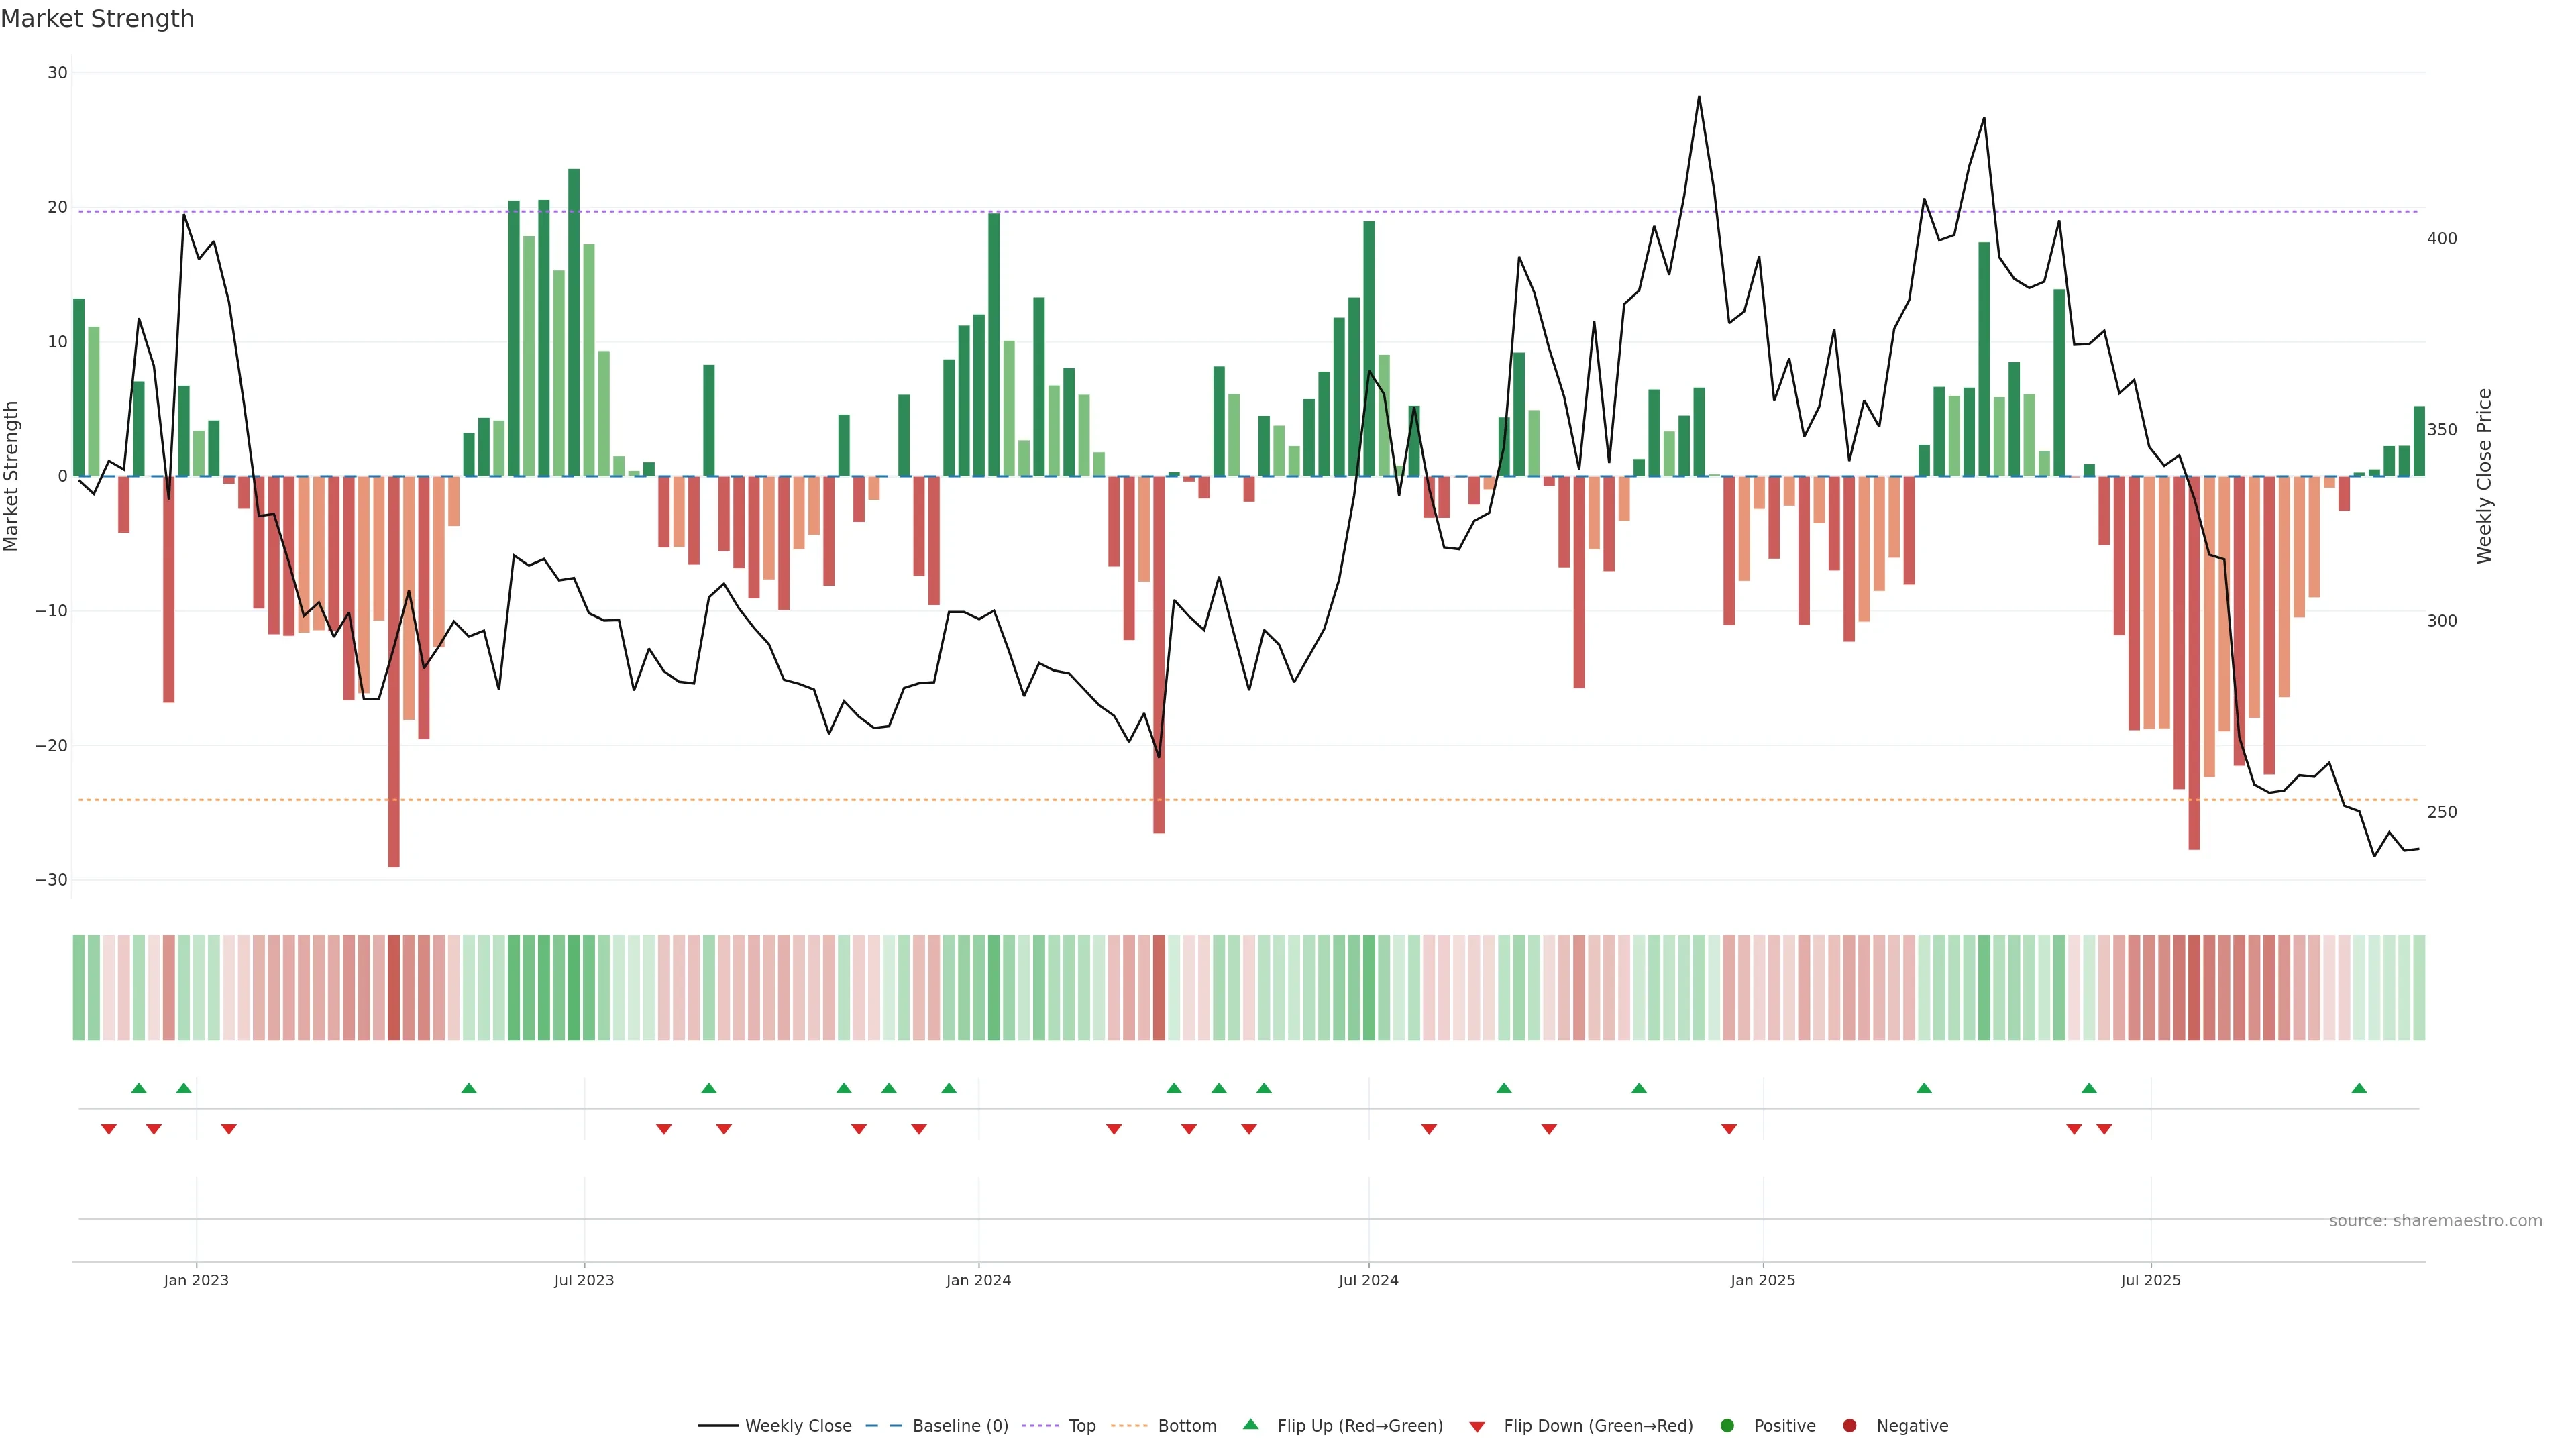Click Flip Down red triangle legend icon

click(x=1477, y=1427)
